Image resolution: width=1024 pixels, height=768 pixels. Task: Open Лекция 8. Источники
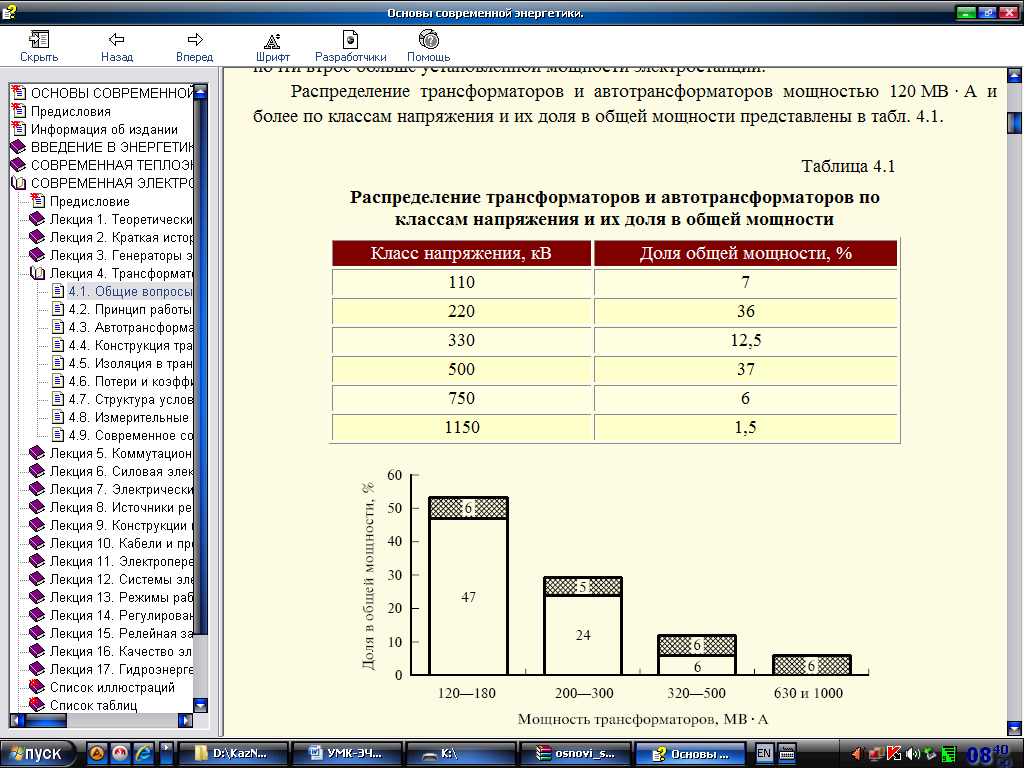121,507
